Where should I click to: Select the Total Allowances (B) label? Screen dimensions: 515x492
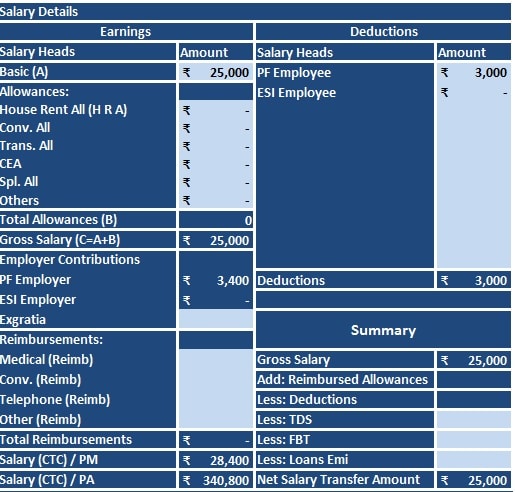[88, 220]
